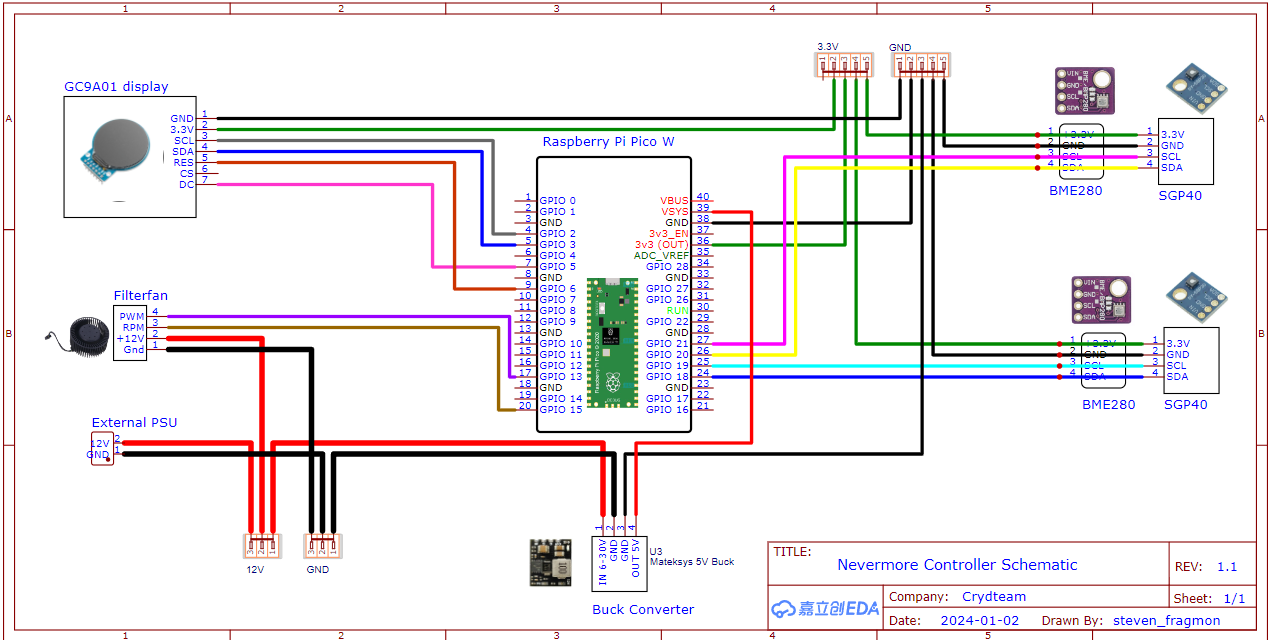Select the REV value "1.1"
This screenshot has width=1270, height=640.
pos(1227,567)
